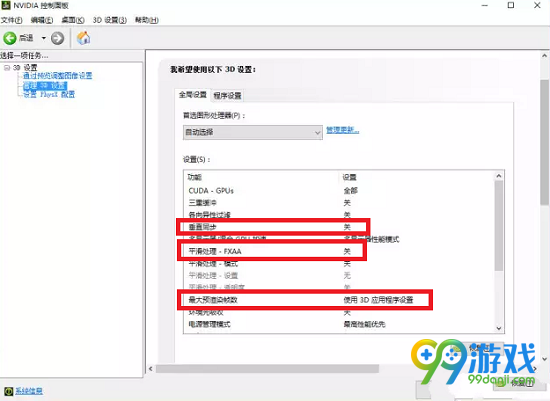Click the grey forward arrow button
Screen dimensions: 550x401
tap(58, 38)
